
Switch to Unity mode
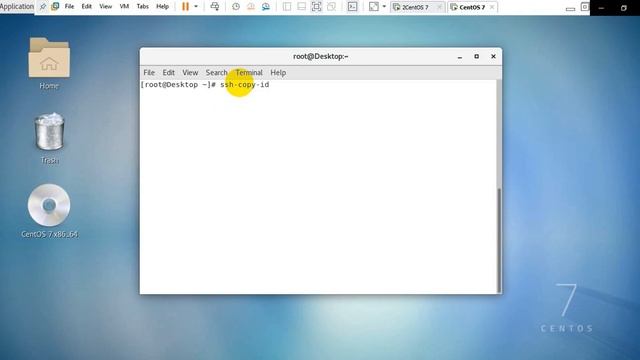tap(331, 7)
